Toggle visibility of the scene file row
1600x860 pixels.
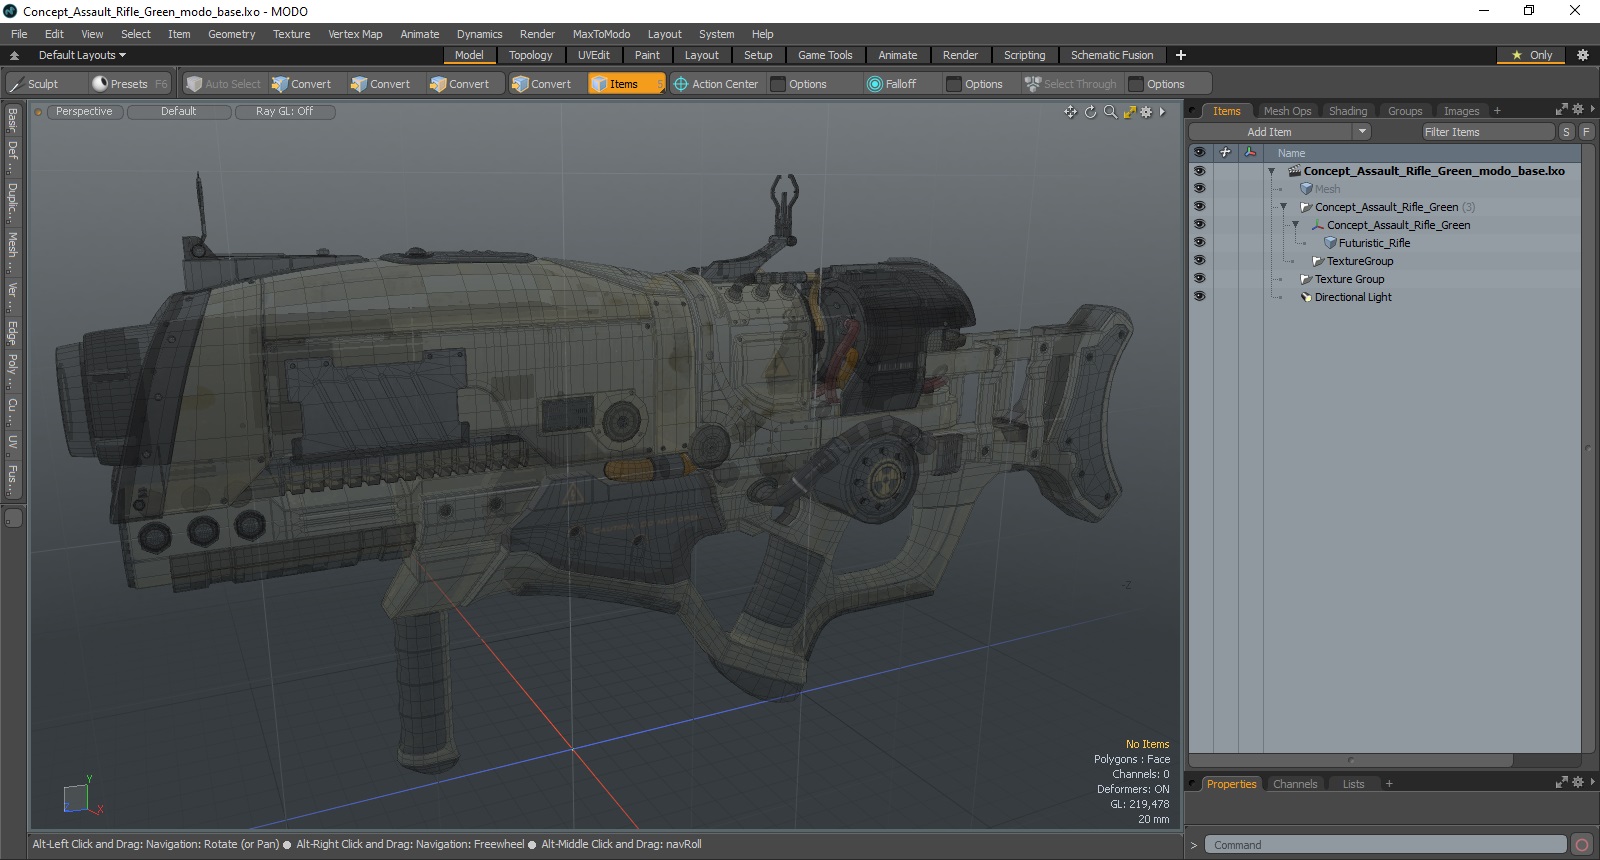pyautogui.click(x=1199, y=171)
